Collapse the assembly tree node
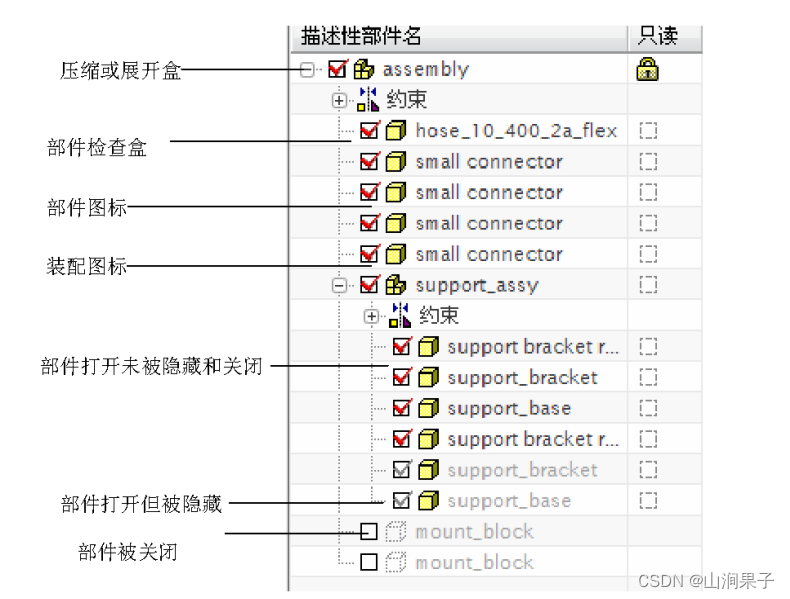Screen dimensions: 790x599 click(x=306, y=70)
